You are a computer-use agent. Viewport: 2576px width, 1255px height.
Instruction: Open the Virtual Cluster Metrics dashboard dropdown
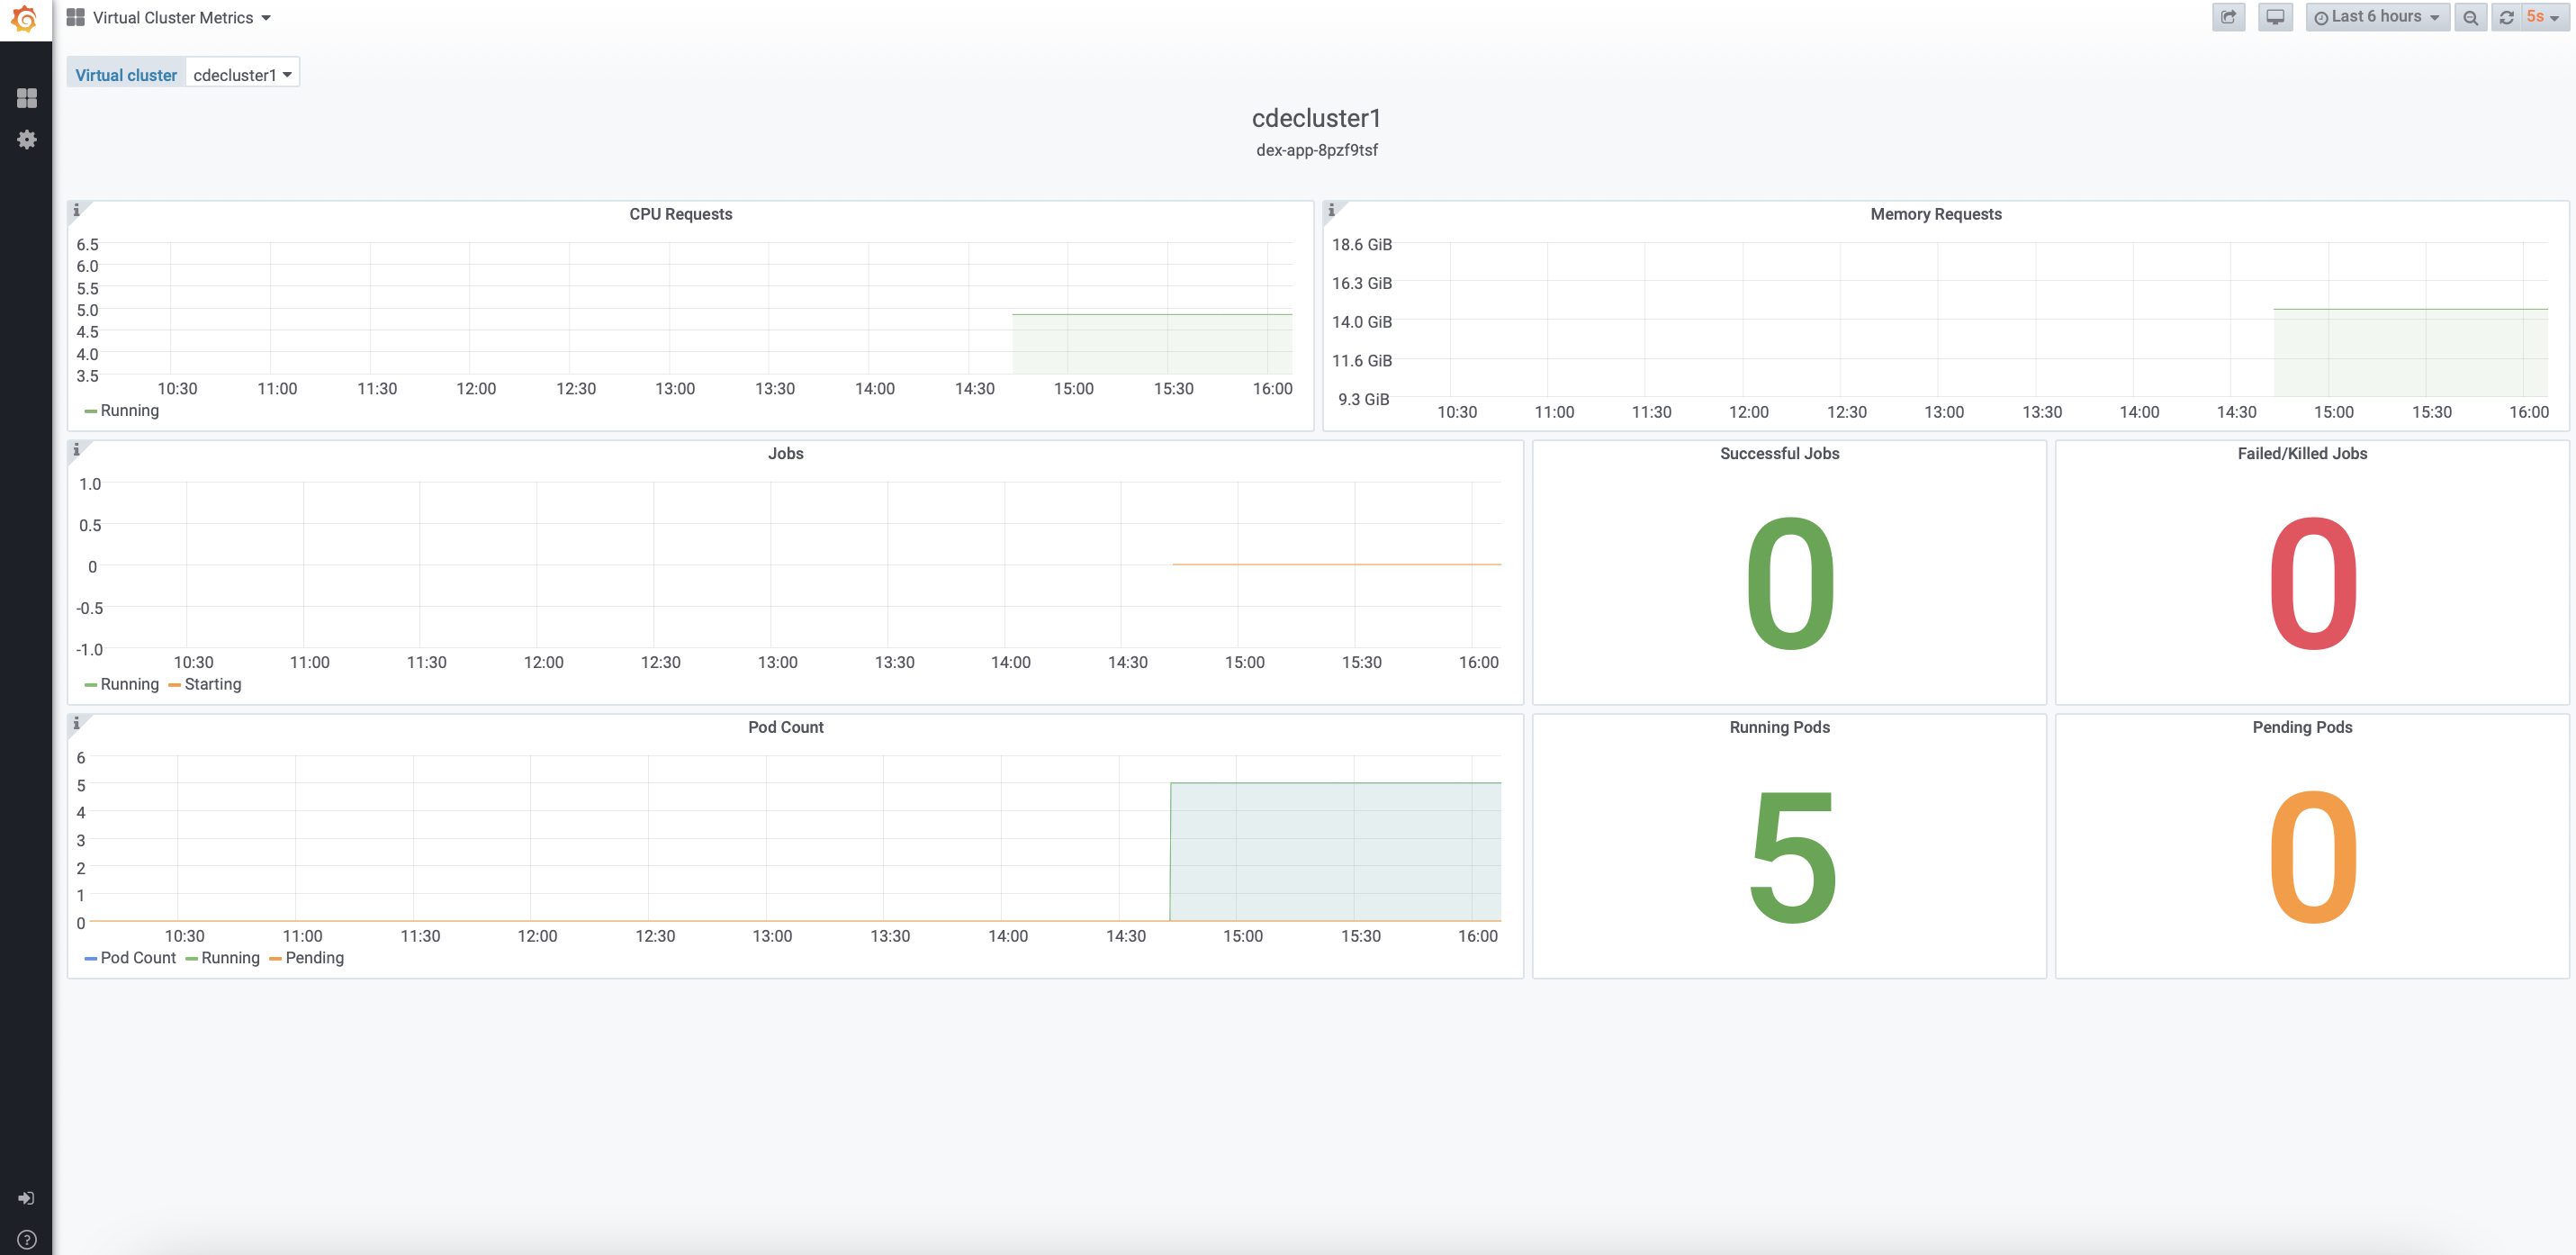(x=172, y=17)
